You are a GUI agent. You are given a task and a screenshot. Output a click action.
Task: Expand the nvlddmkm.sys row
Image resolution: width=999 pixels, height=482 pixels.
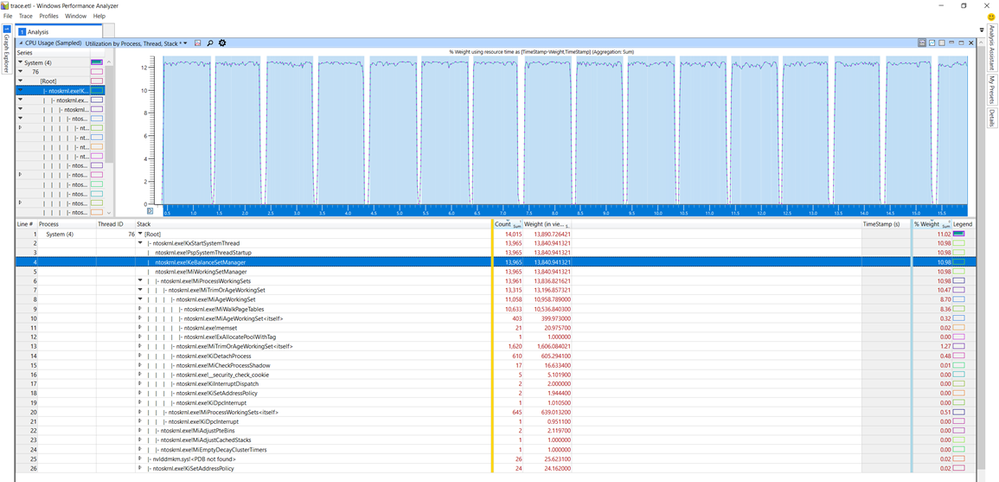pyautogui.click(x=140, y=459)
